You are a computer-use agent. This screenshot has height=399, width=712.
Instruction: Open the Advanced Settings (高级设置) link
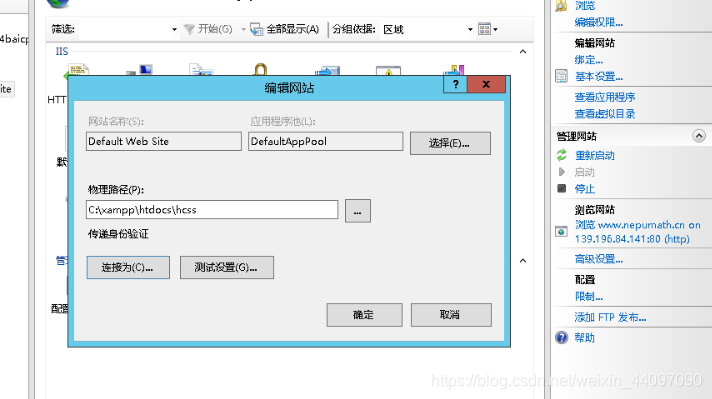click(x=598, y=259)
